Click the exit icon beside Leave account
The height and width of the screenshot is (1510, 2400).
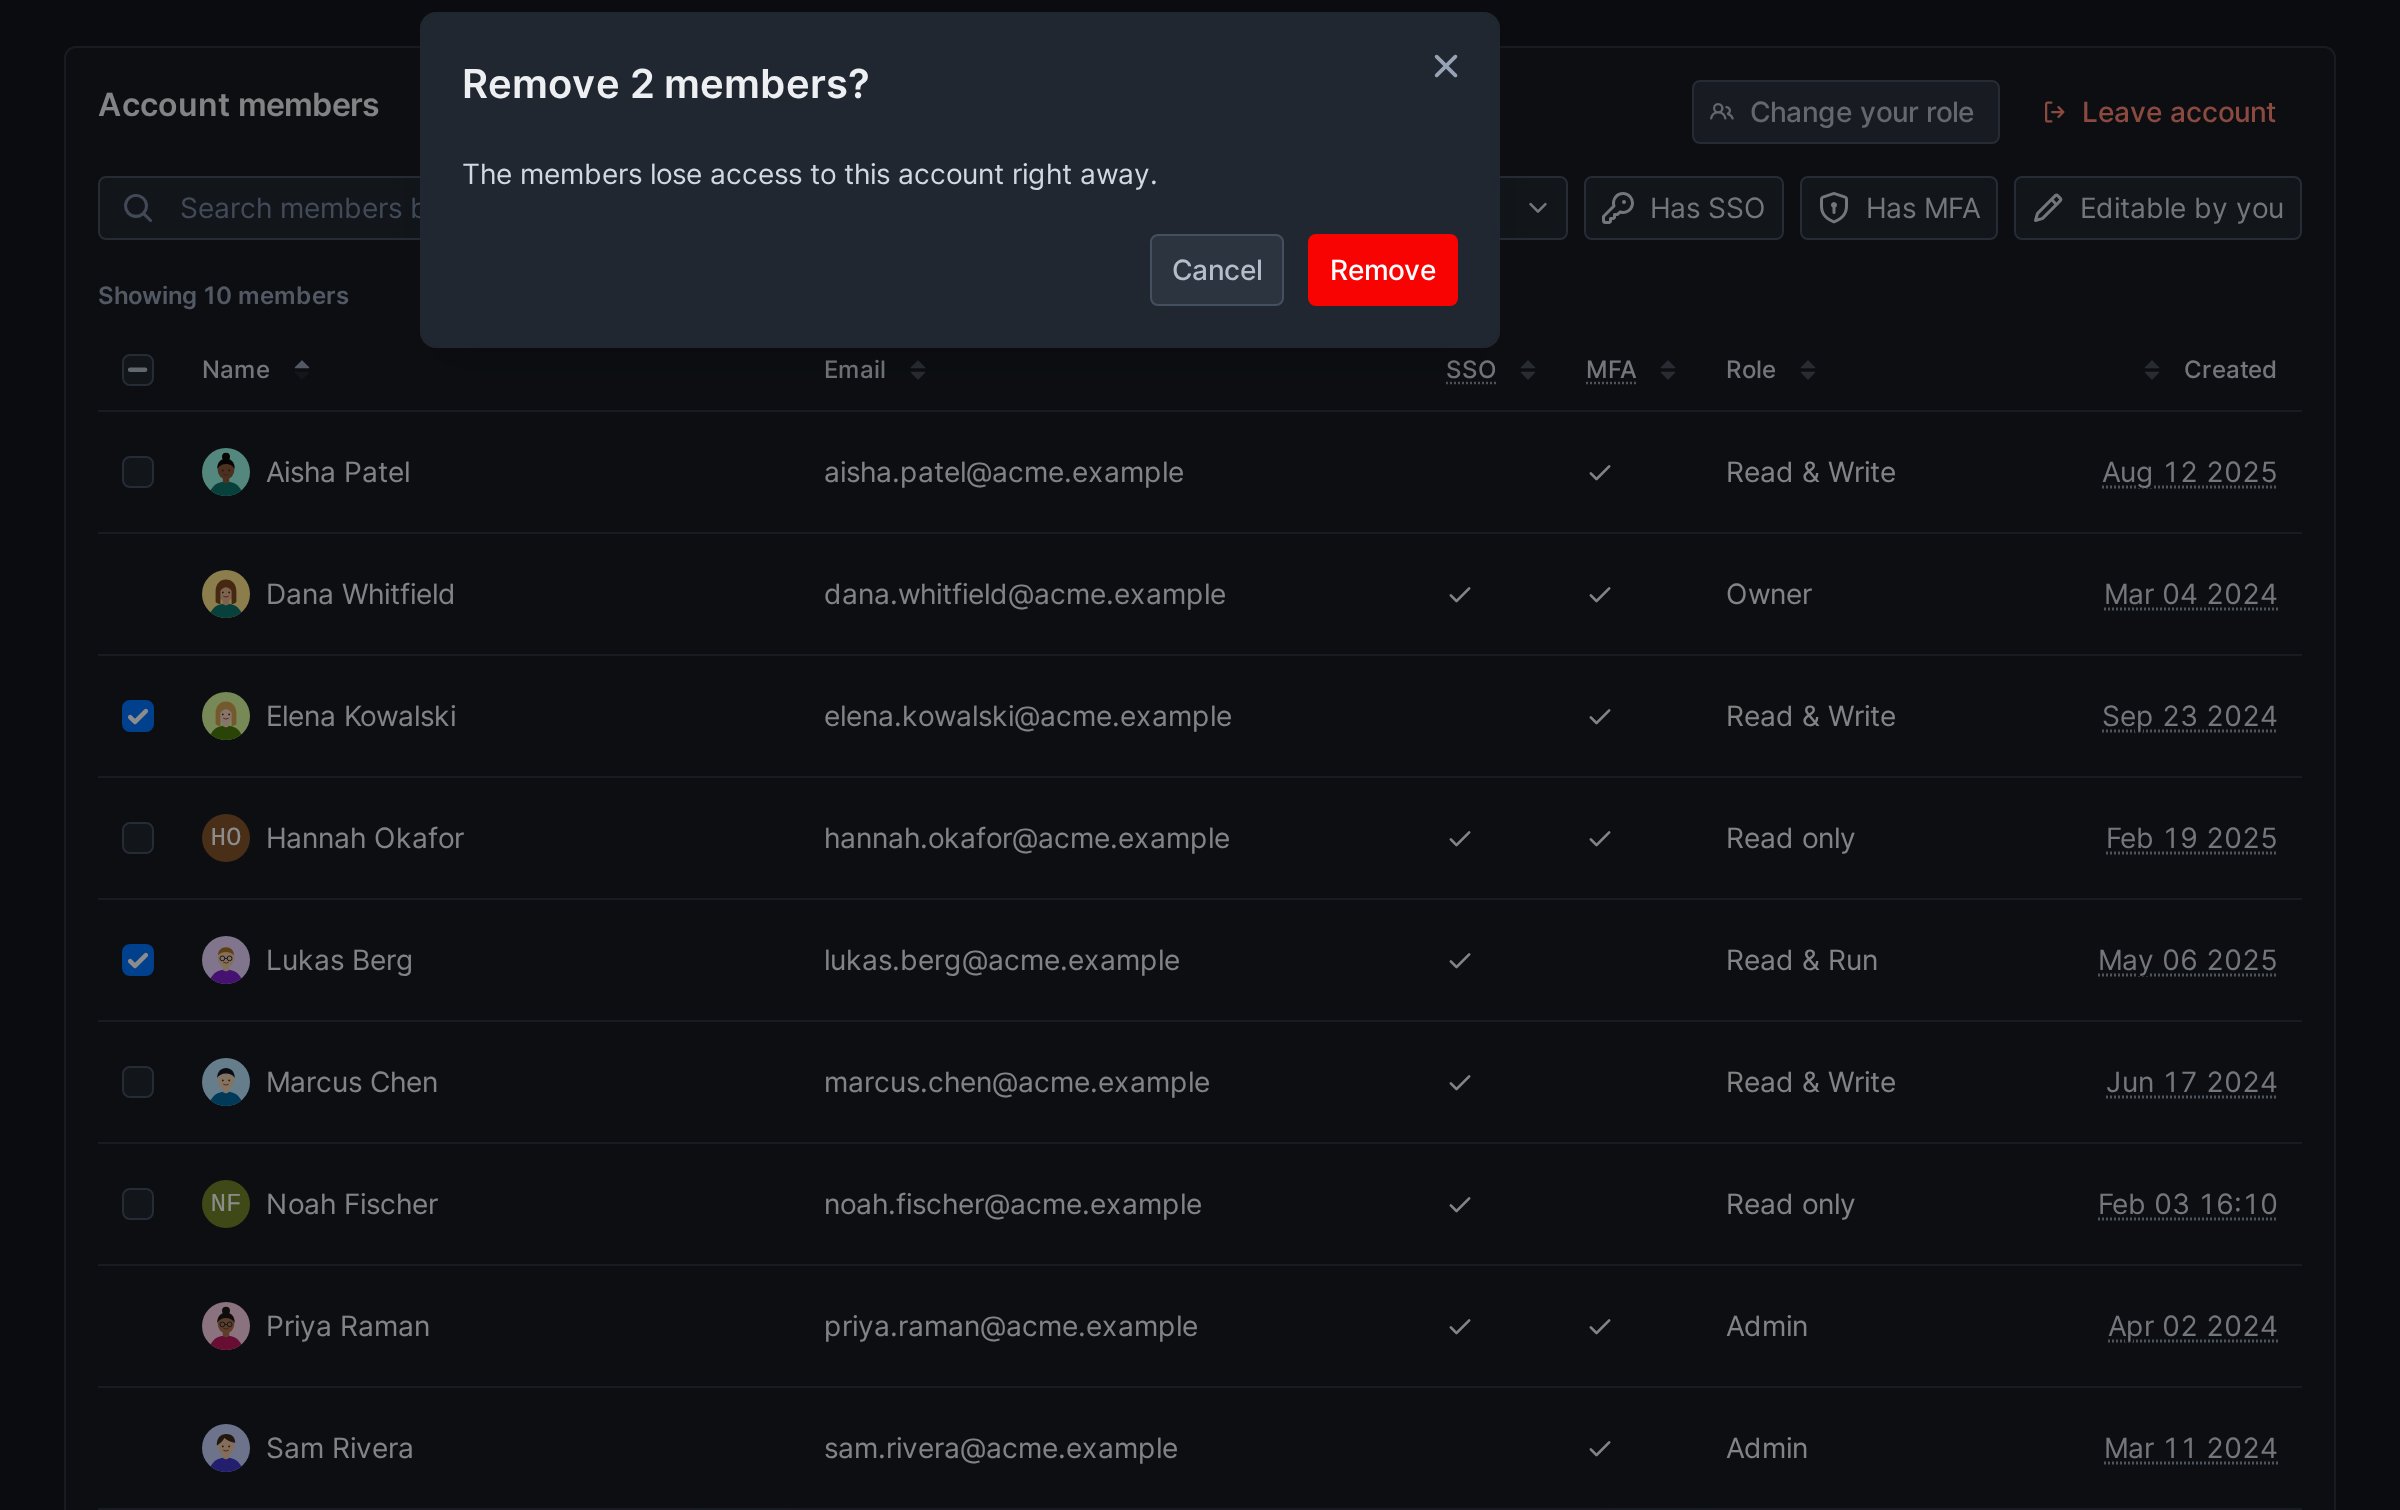(x=2054, y=112)
